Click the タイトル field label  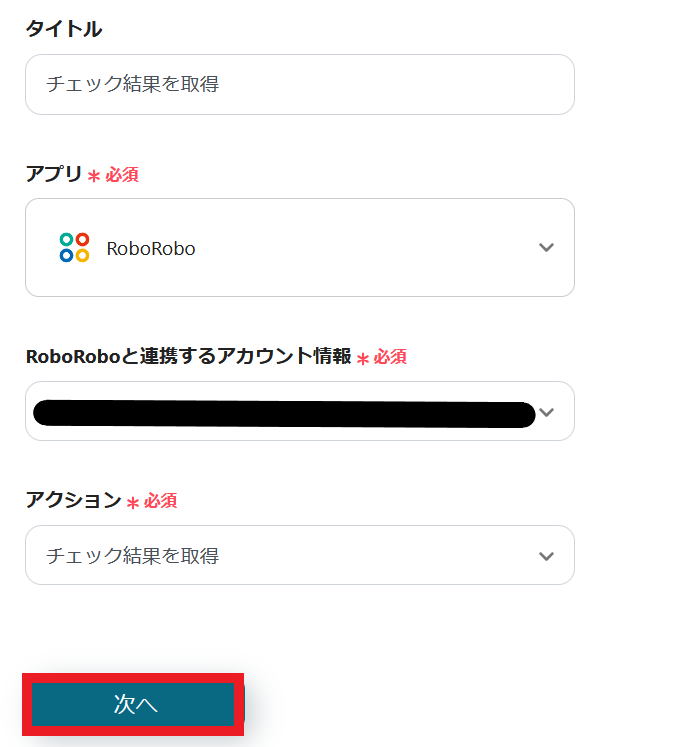tap(64, 29)
